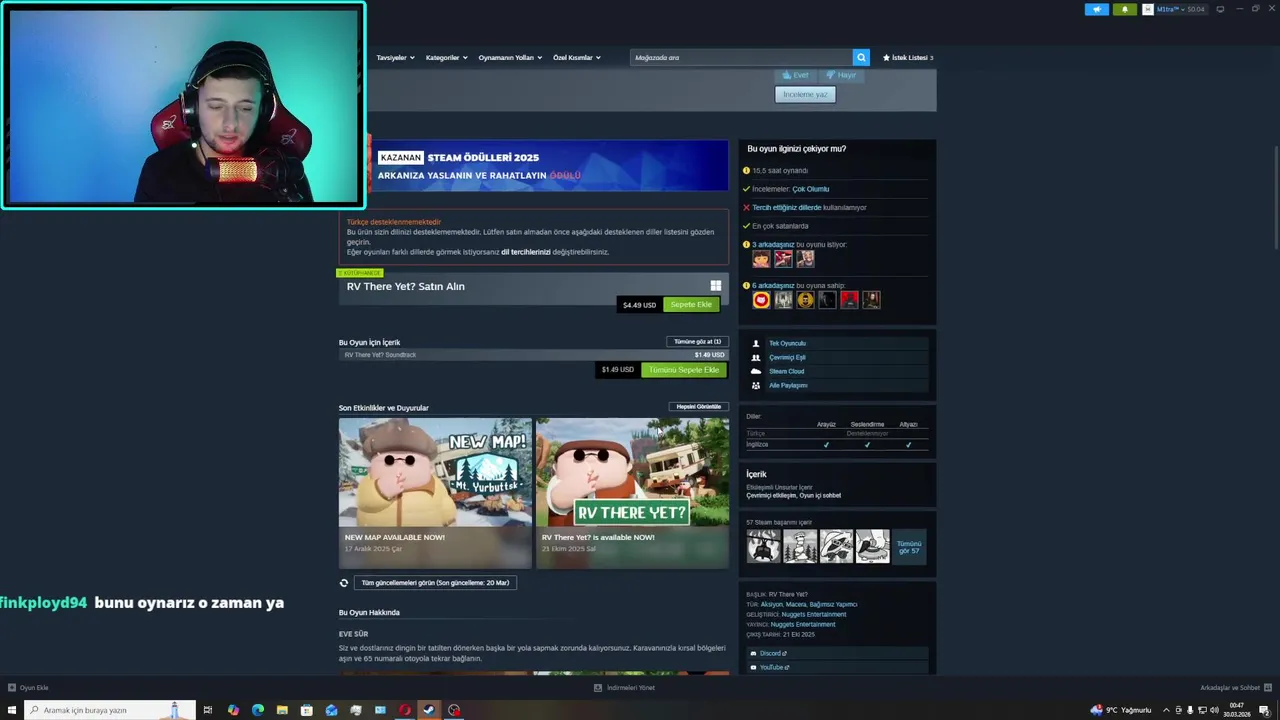Image resolution: width=1280 pixels, height=720 pixels.
Task: Click the $4.49 USD price label
Action: (639, 304)
